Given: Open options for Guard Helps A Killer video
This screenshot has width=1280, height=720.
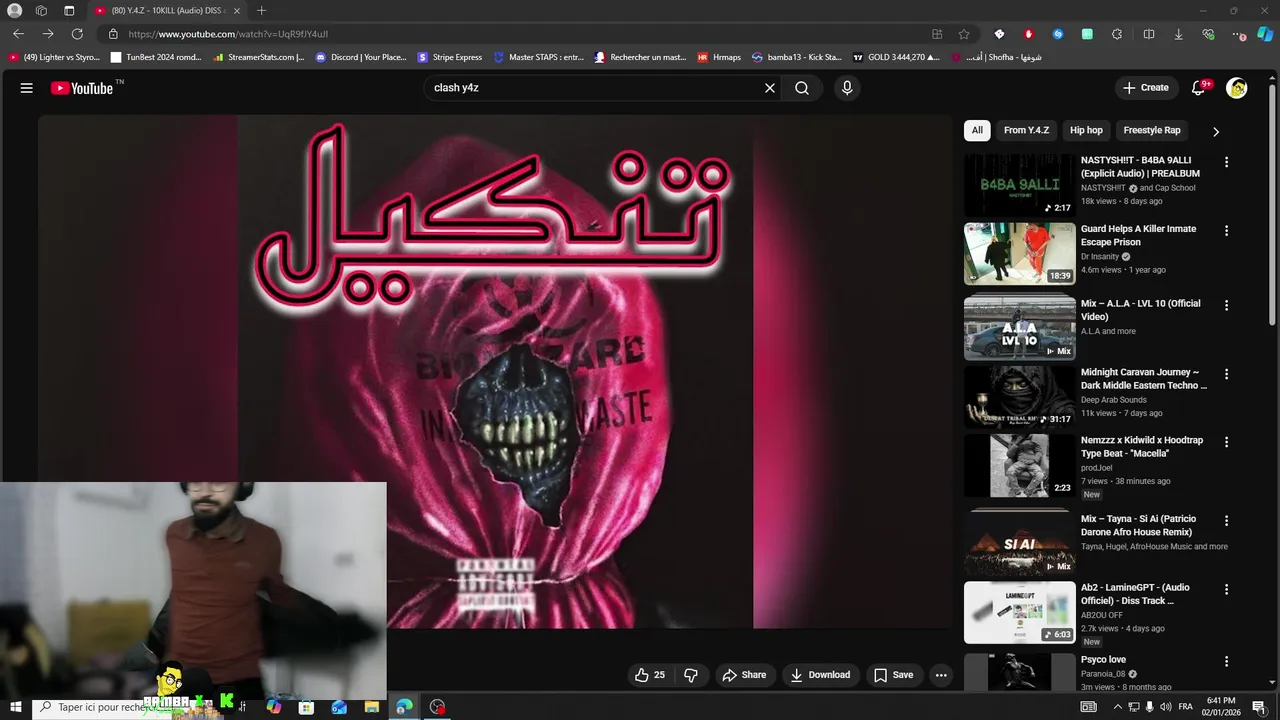Looking at the screenshot, I should (x=1226, y=231).
